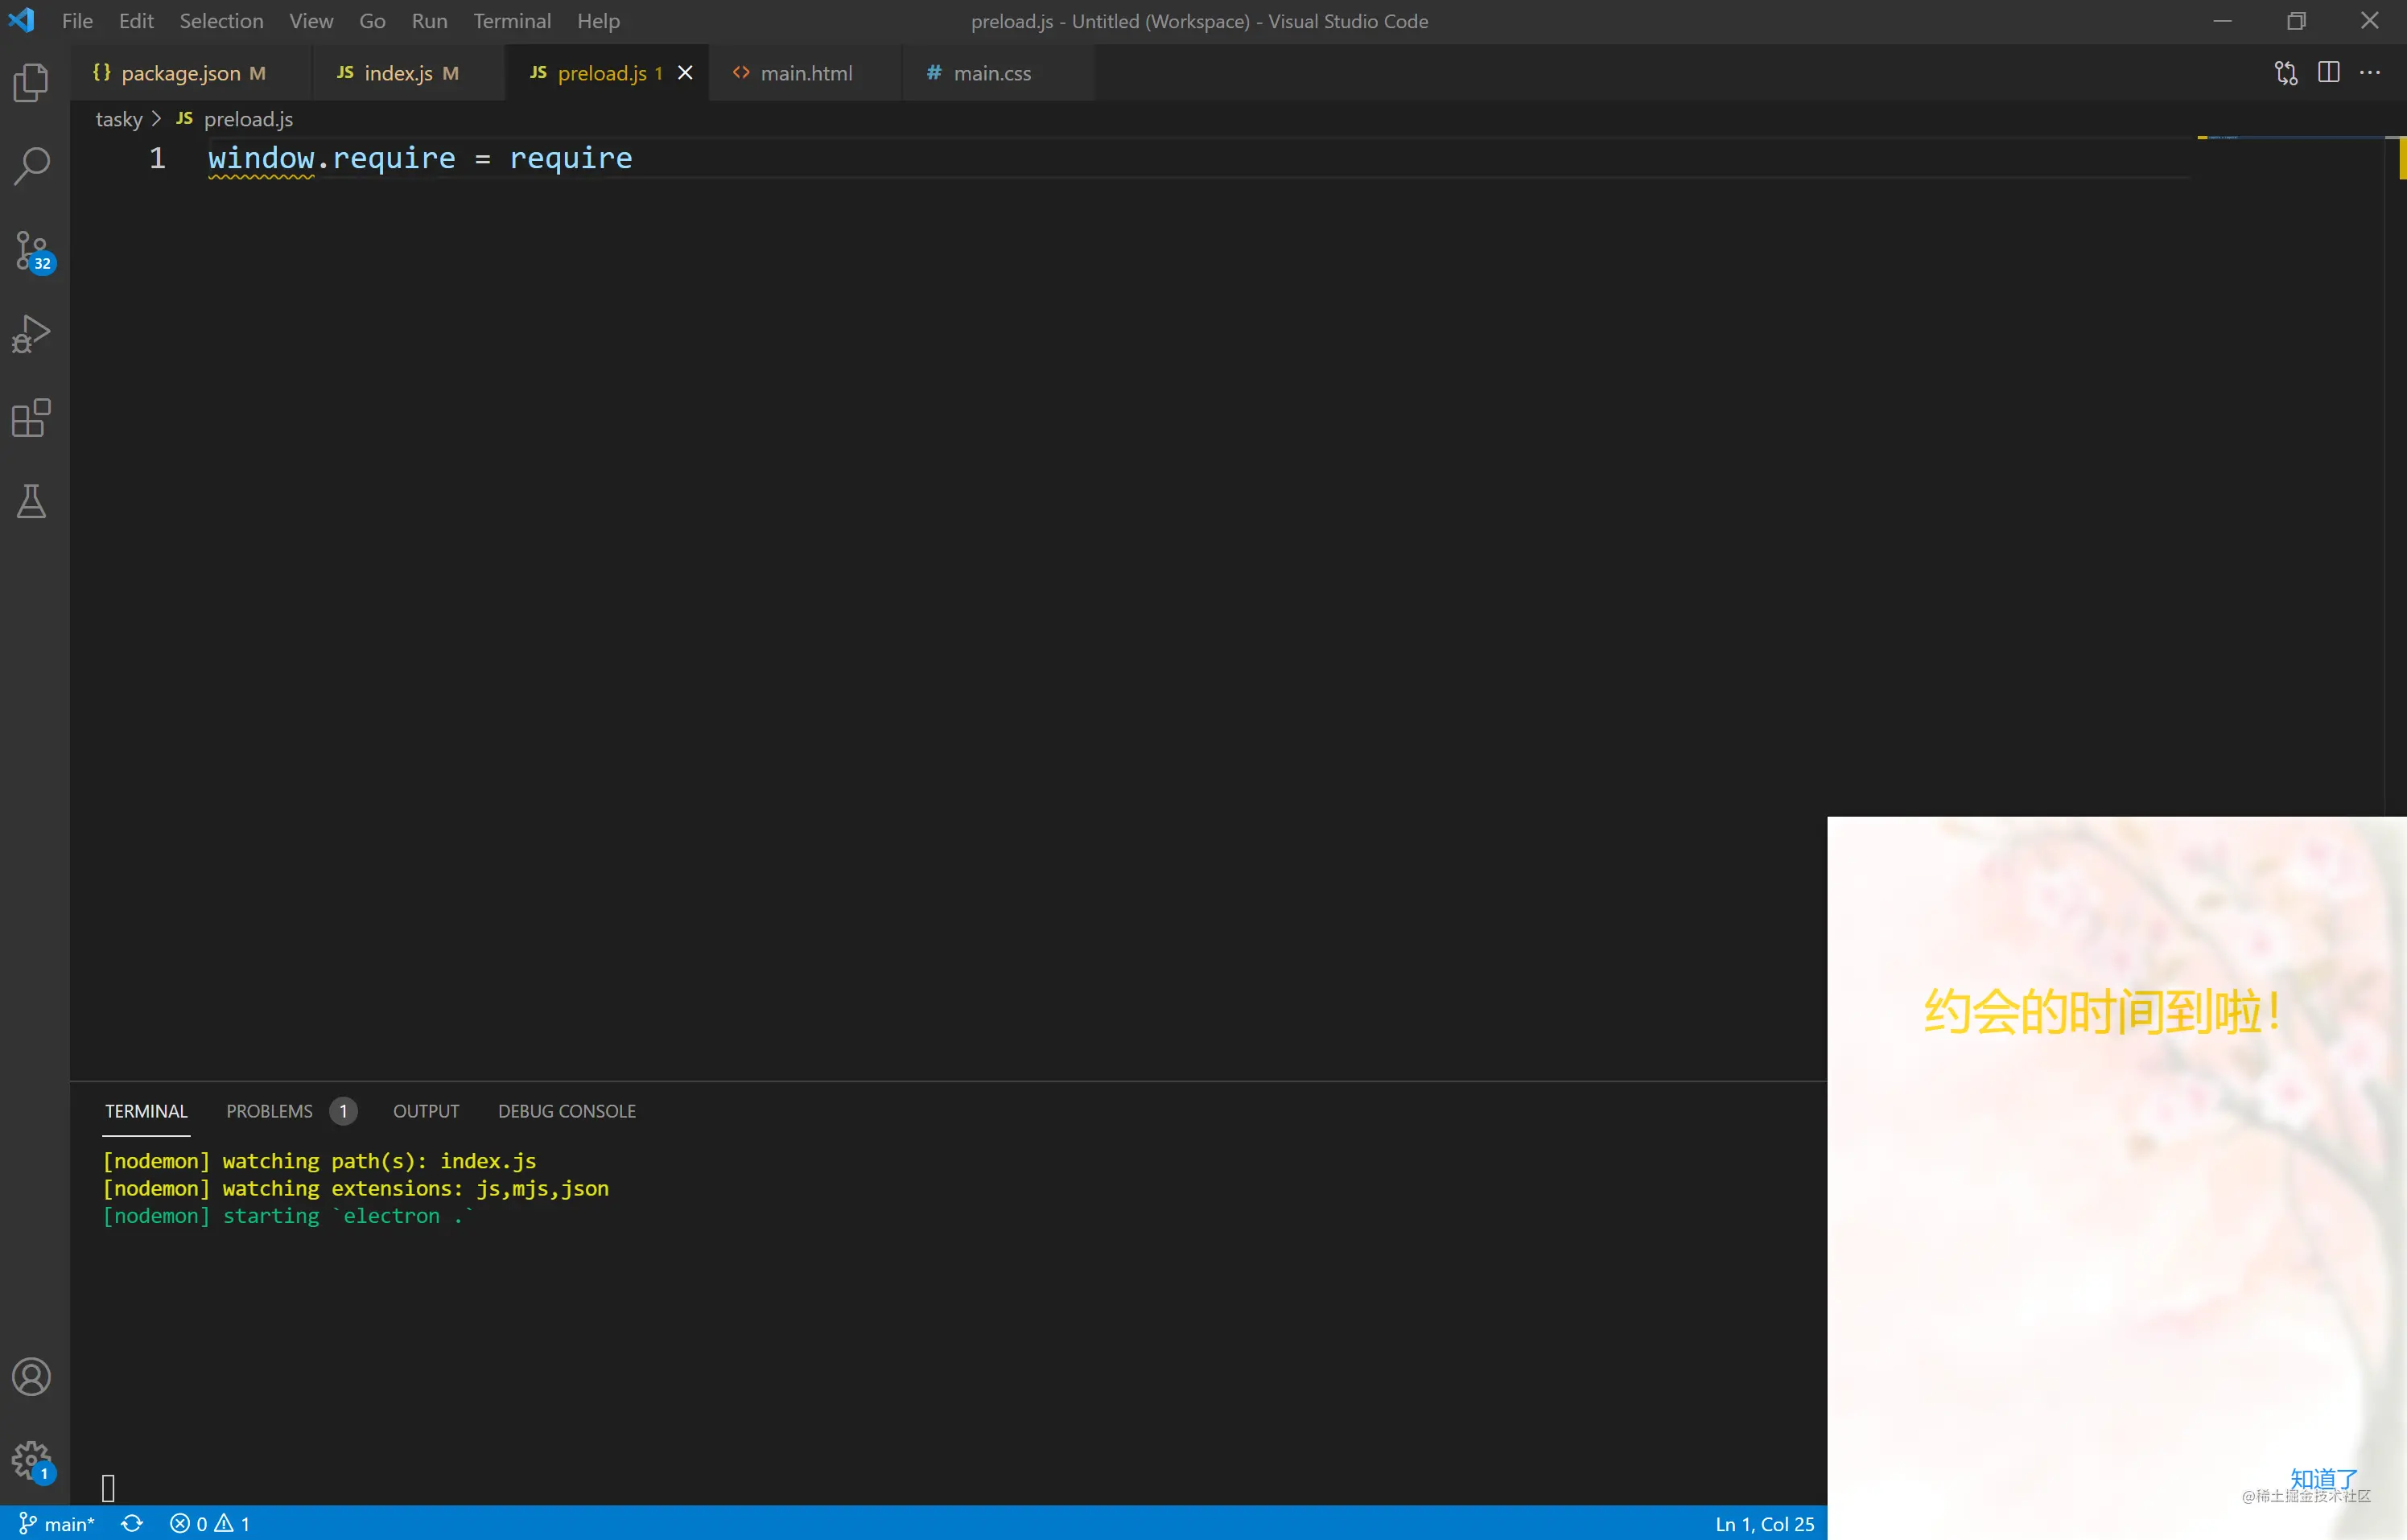Switch to DEBUG CONSOLE tab
The image size is (2407, 1540).
click(x=567, y=1110)
